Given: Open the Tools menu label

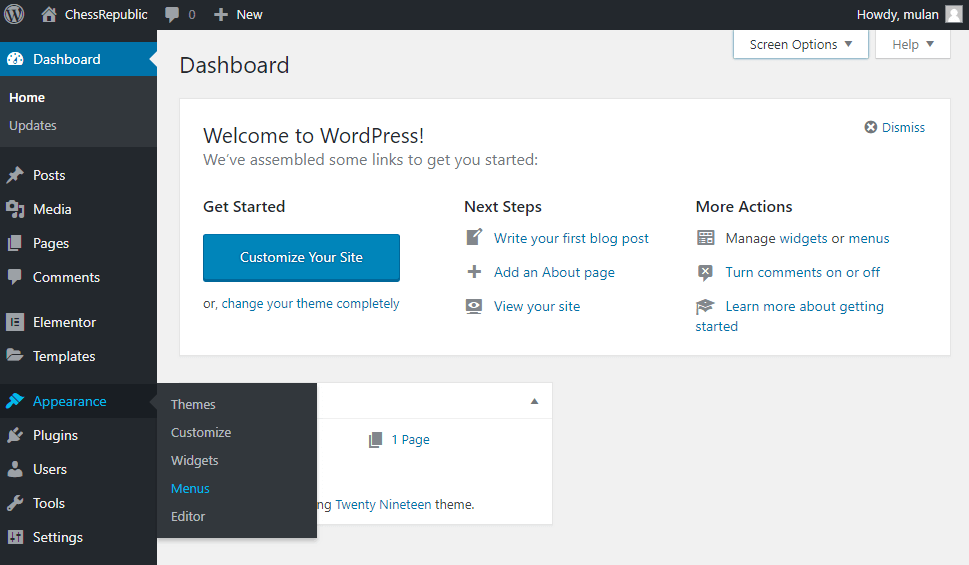Looking at the screenshot, I should coord(48,503).
